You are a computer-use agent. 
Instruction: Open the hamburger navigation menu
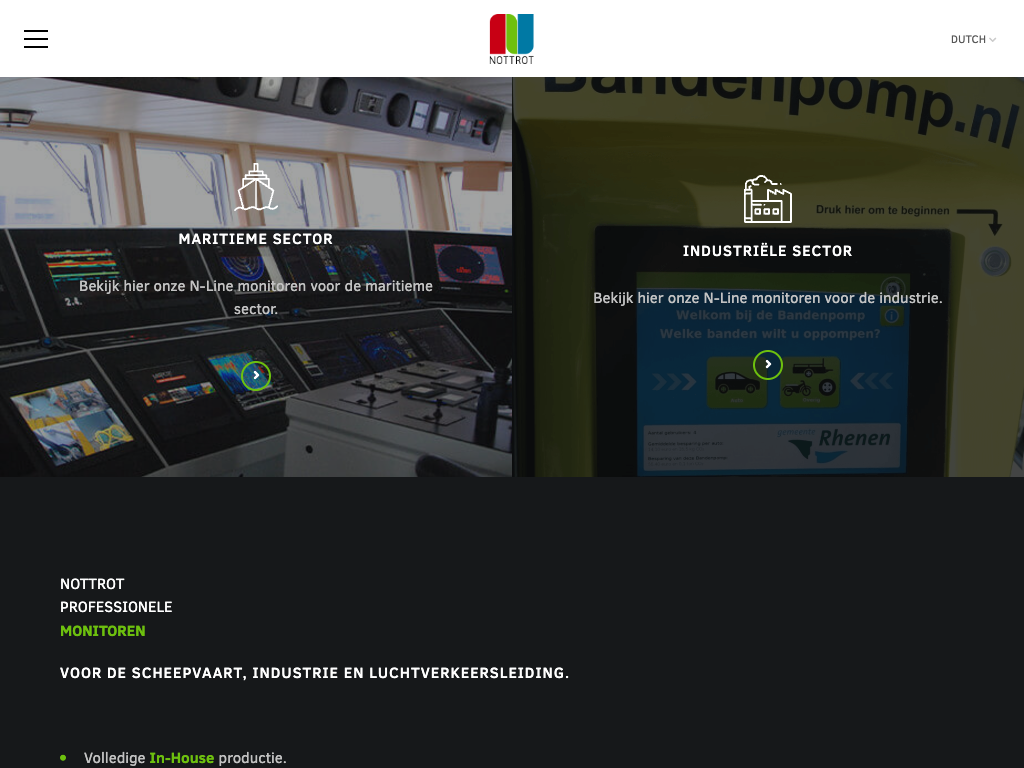36,39
